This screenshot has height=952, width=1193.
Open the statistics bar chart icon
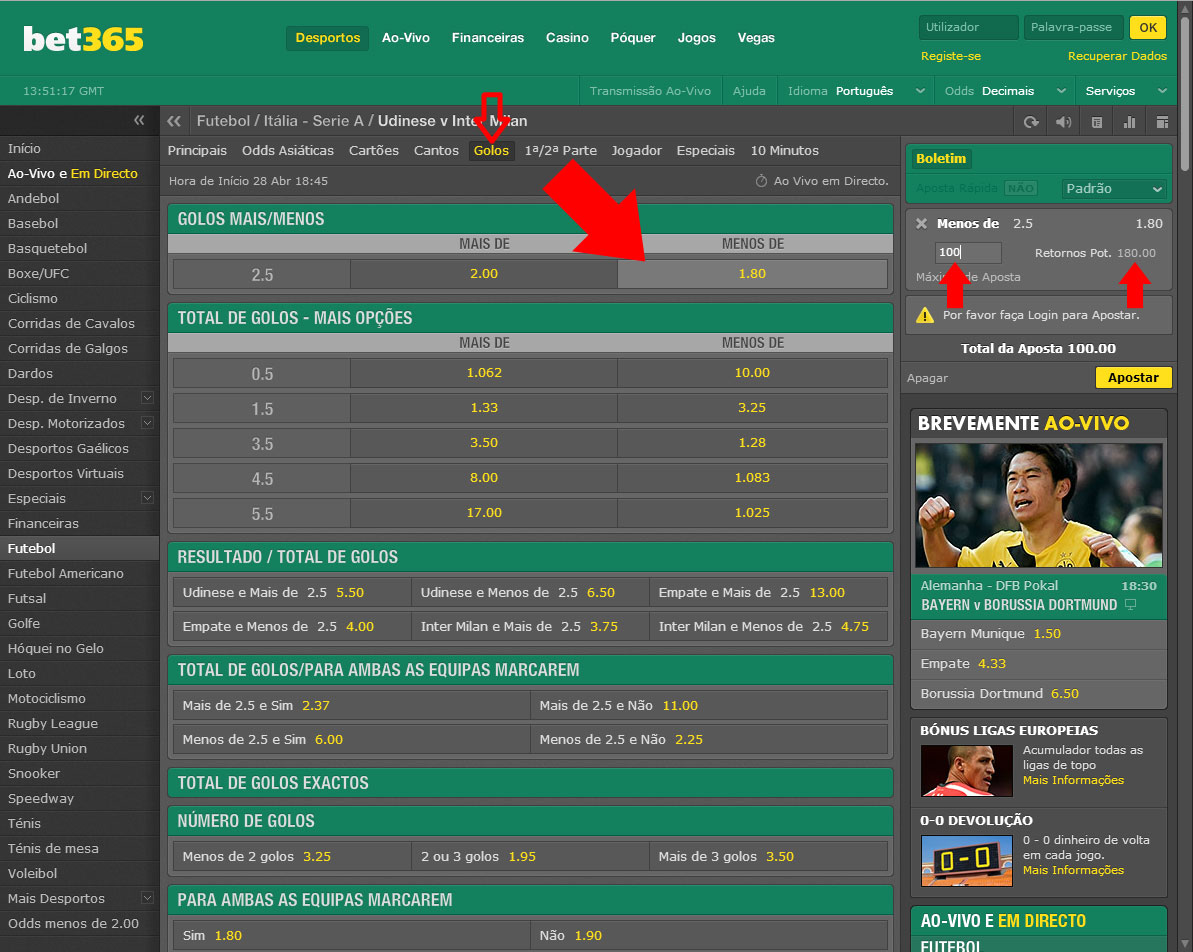[x=1130, y=122]
